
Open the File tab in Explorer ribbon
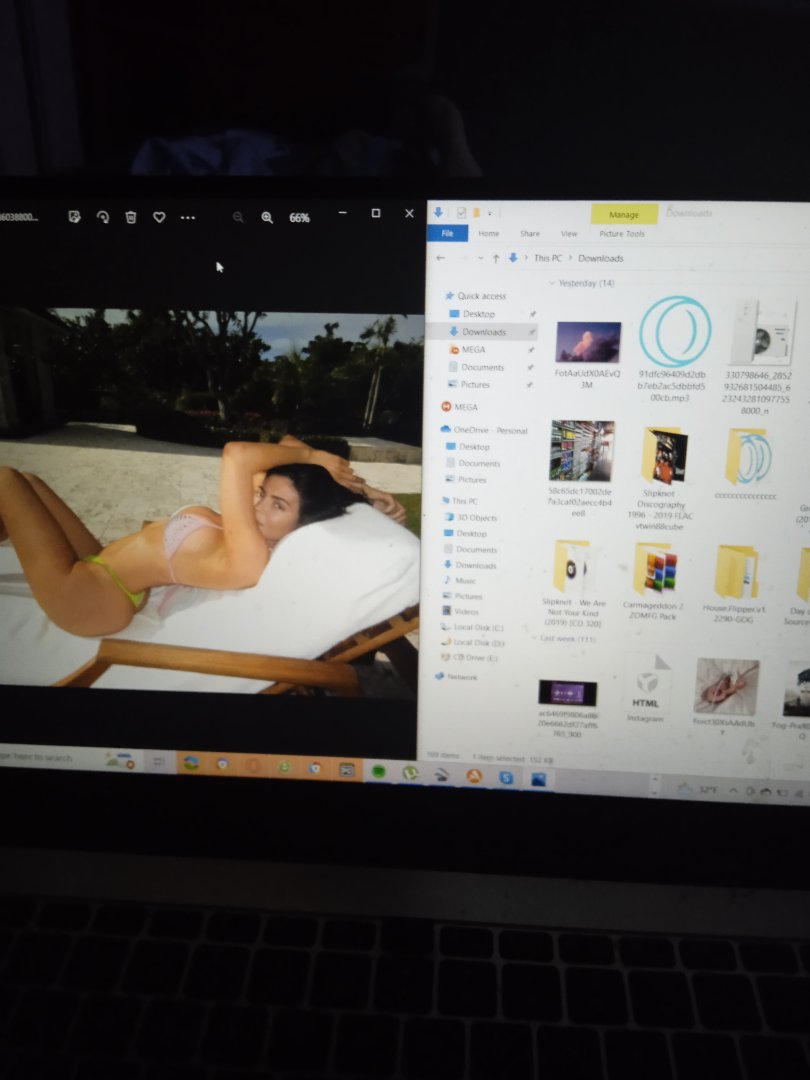tap(447, 233)
